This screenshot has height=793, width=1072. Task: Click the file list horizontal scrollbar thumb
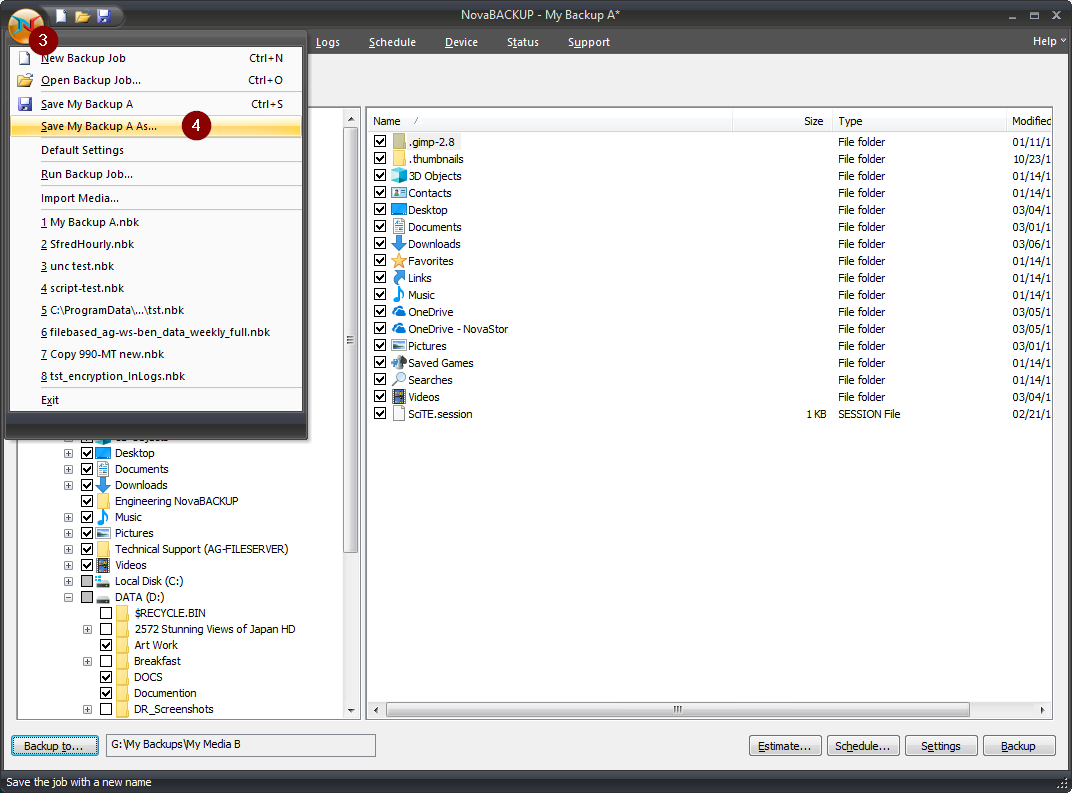tap(678, 710)
